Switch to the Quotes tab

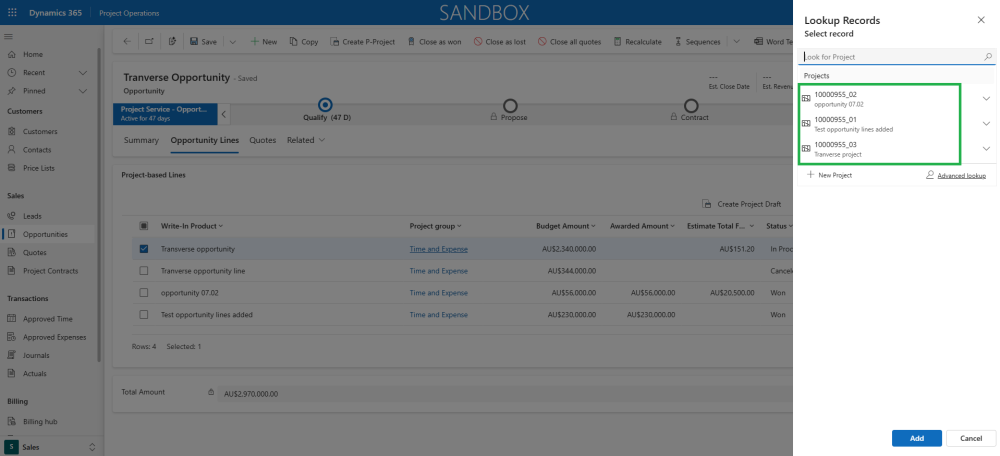click(x=263, y=140)
